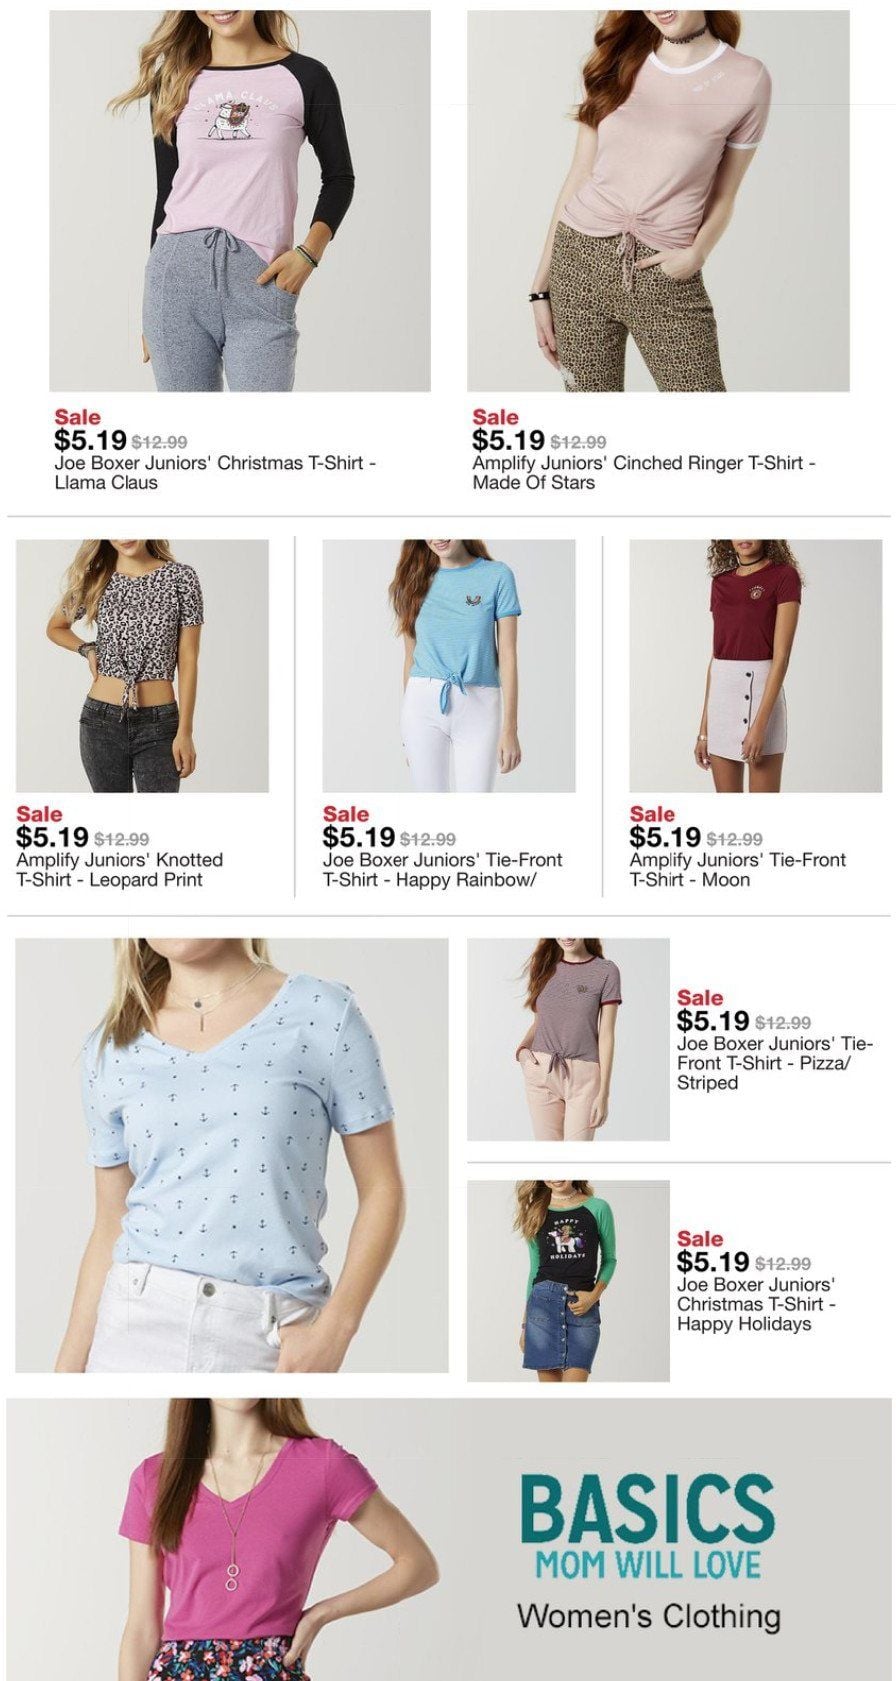Open the light blue anchor print V-neck image

tap(232, 1155)
